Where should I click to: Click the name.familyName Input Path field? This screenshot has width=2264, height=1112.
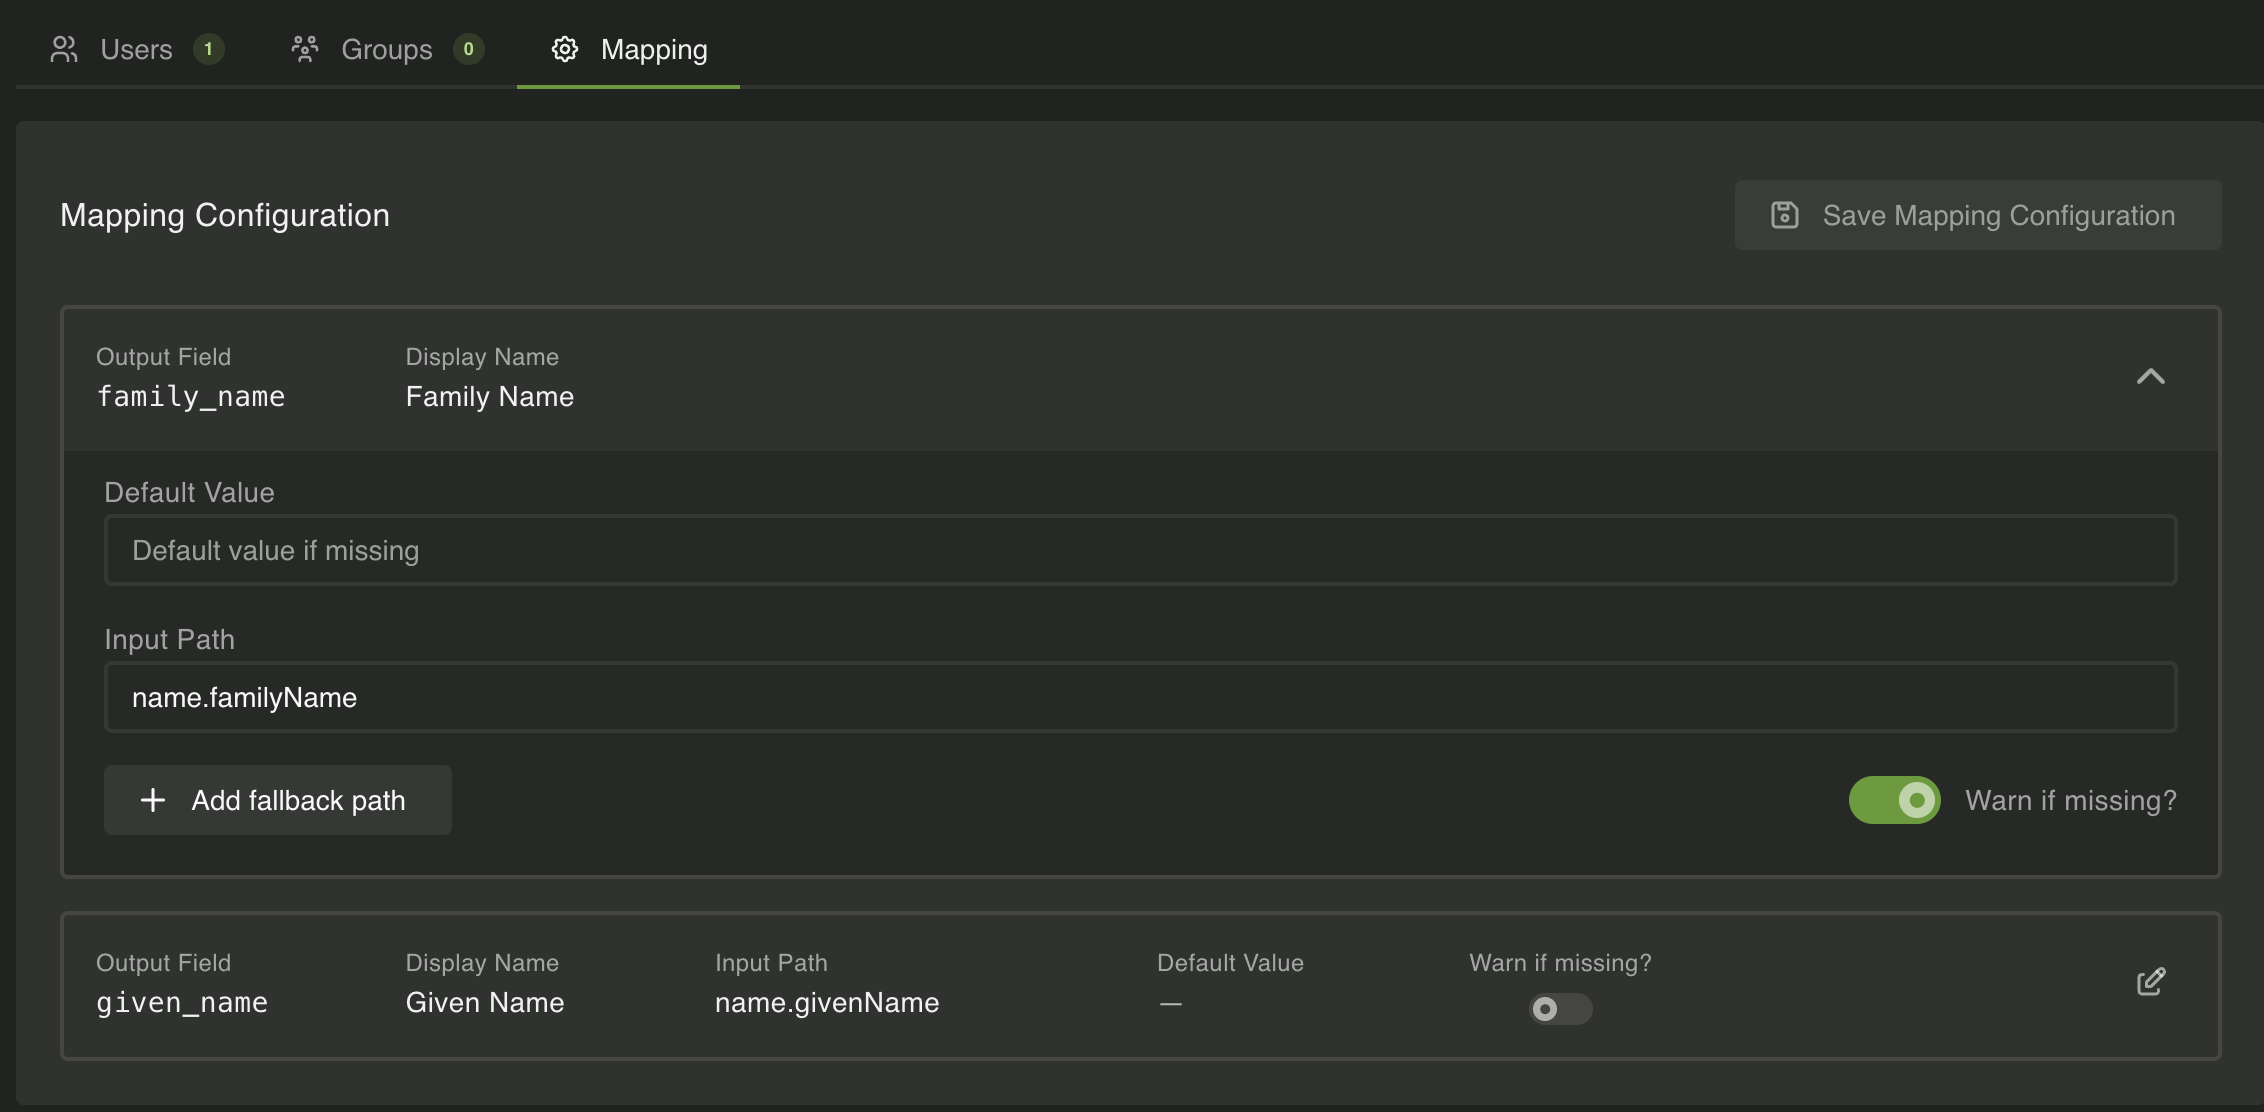(x=1139, y=697)
